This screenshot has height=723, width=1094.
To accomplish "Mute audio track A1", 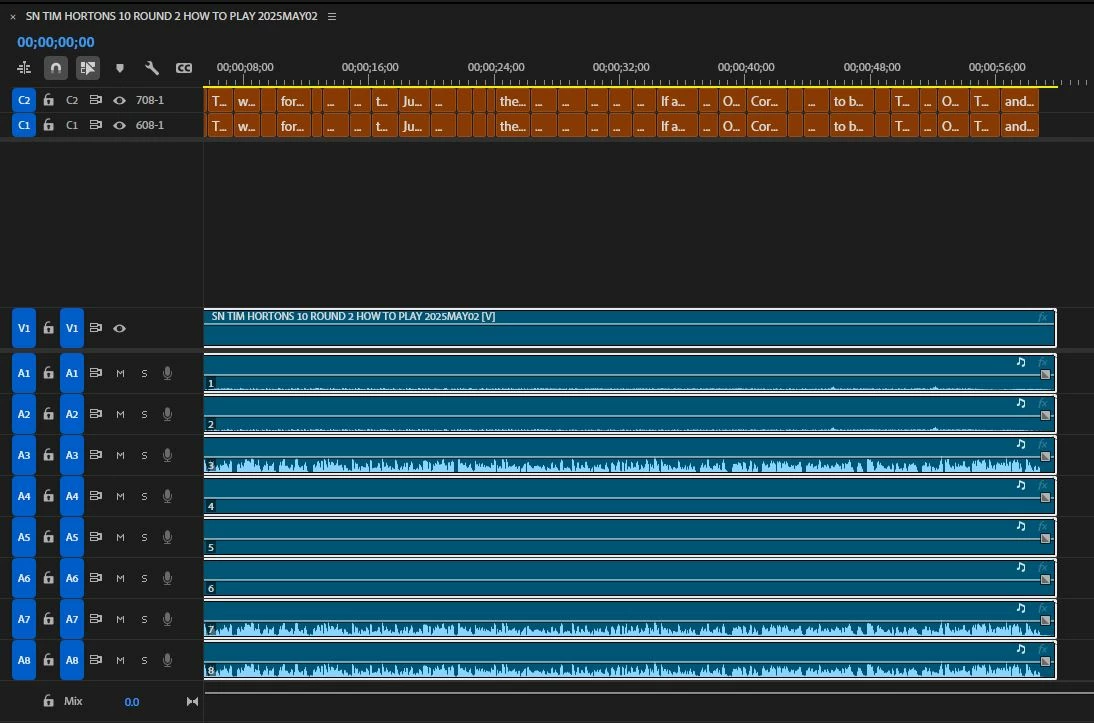I will pyautogui.click(x=120, y=373).
